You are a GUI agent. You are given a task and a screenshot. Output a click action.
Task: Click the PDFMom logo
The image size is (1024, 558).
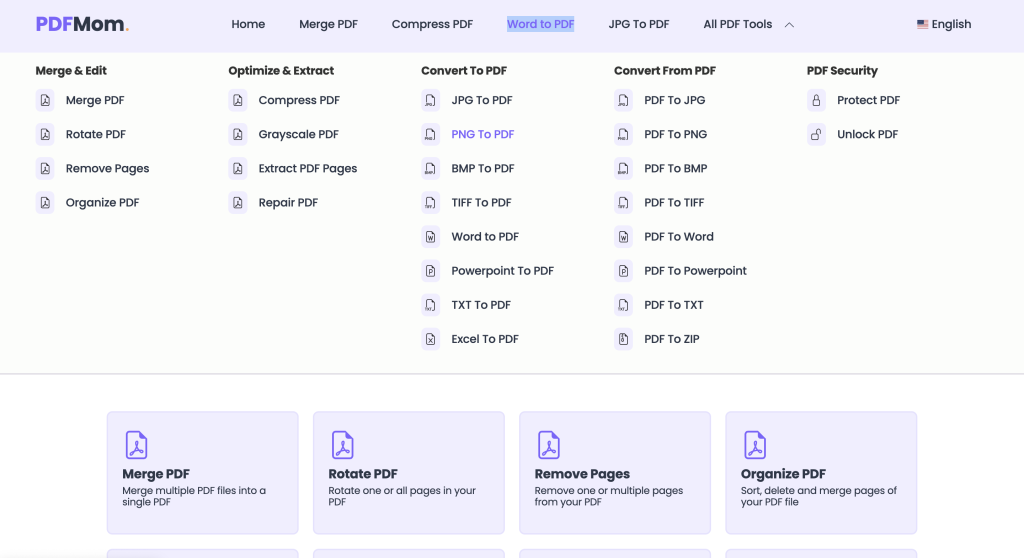82,24
